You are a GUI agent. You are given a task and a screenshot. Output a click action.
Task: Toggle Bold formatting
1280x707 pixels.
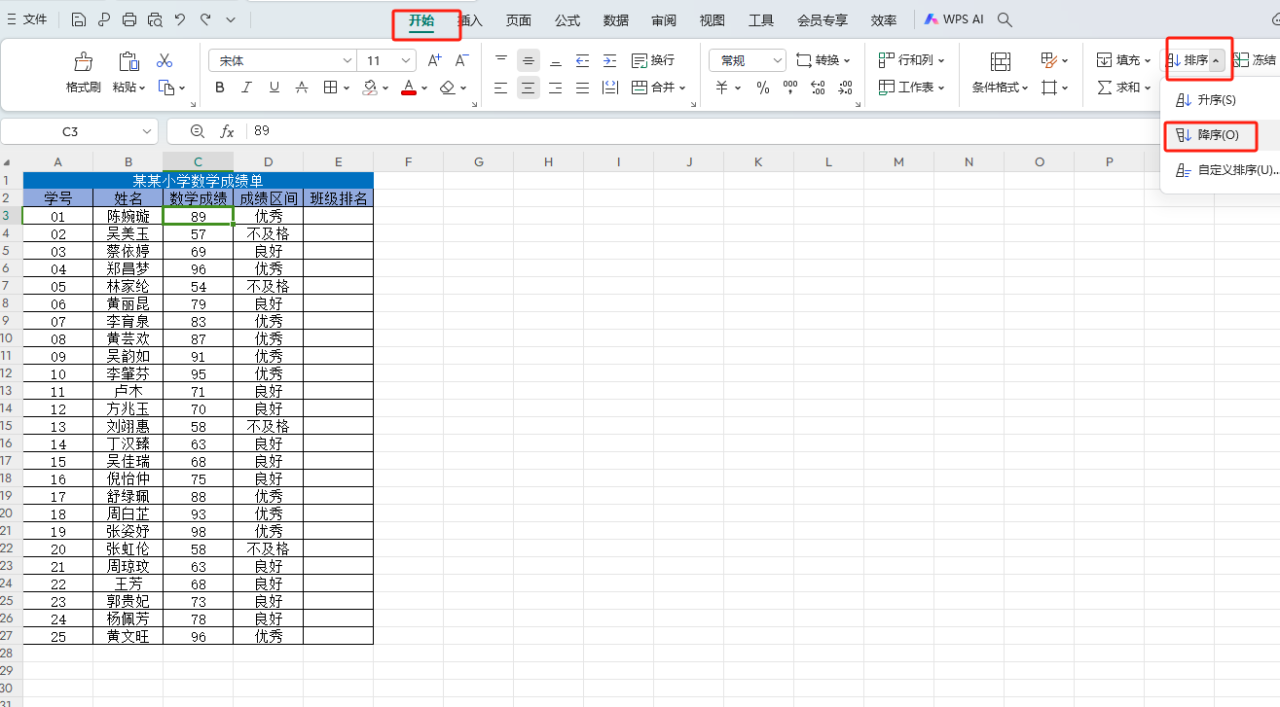pos(220,88)
